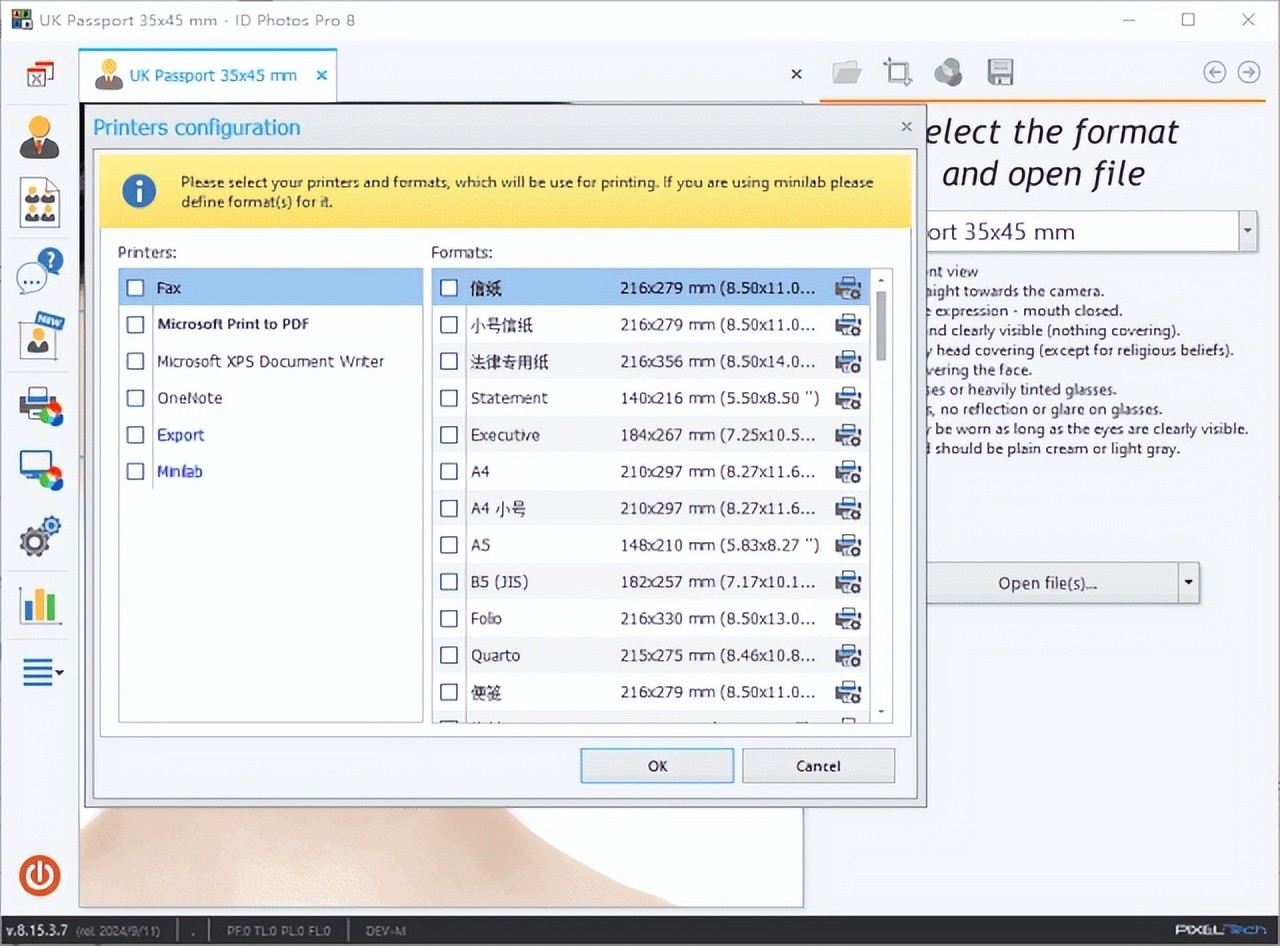The height and width of the screenshot is (946, 1280).
Task: Check Microsoft Print to PDF printer
Action: [135, 325]
